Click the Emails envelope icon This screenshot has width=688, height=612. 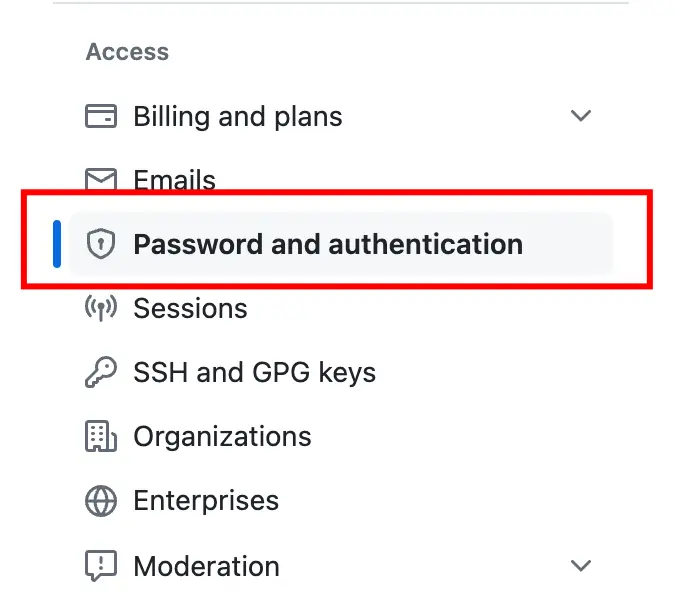tap(101, 179)
